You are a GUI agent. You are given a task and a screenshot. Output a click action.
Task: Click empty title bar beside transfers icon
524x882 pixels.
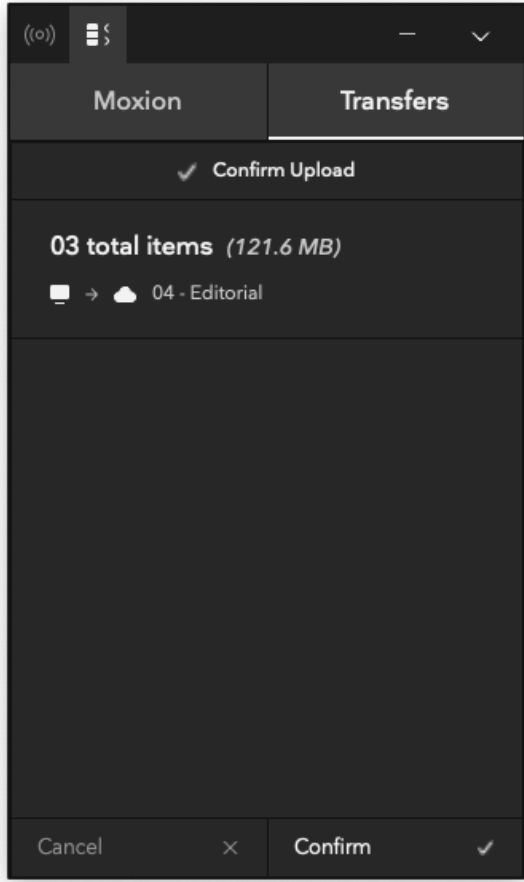259,35
